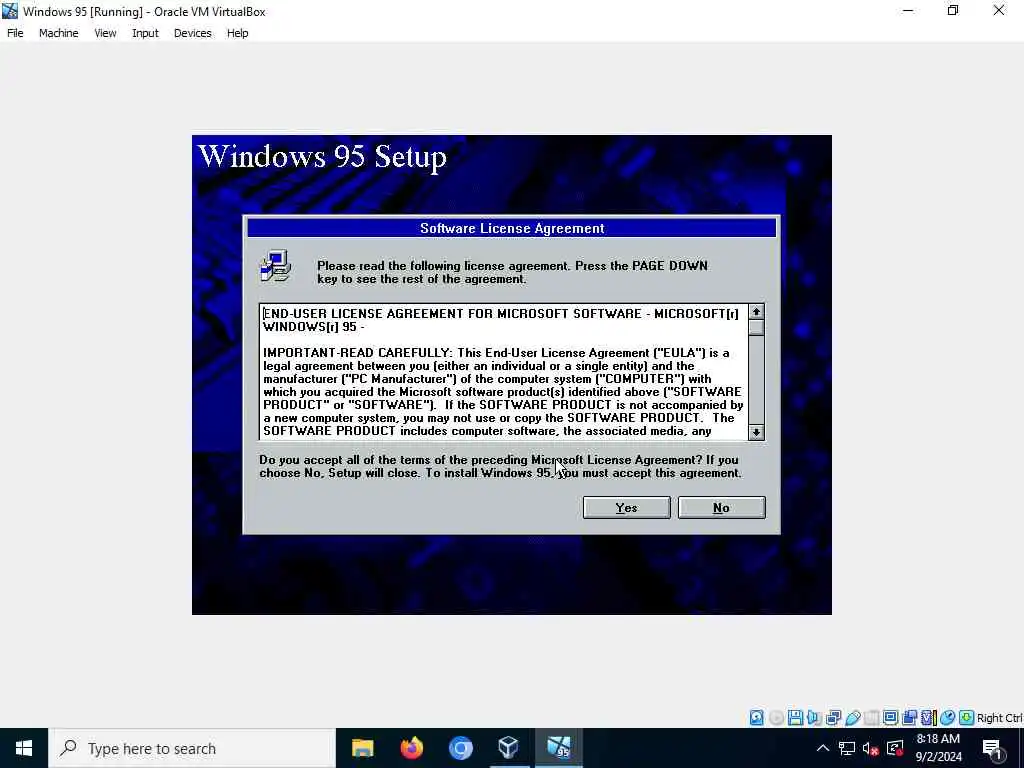The width and height of the screenshot is (1024, 768).
Task: Accept the license with the Yes button
Action: pyautogui.click(x=626, y=507)
